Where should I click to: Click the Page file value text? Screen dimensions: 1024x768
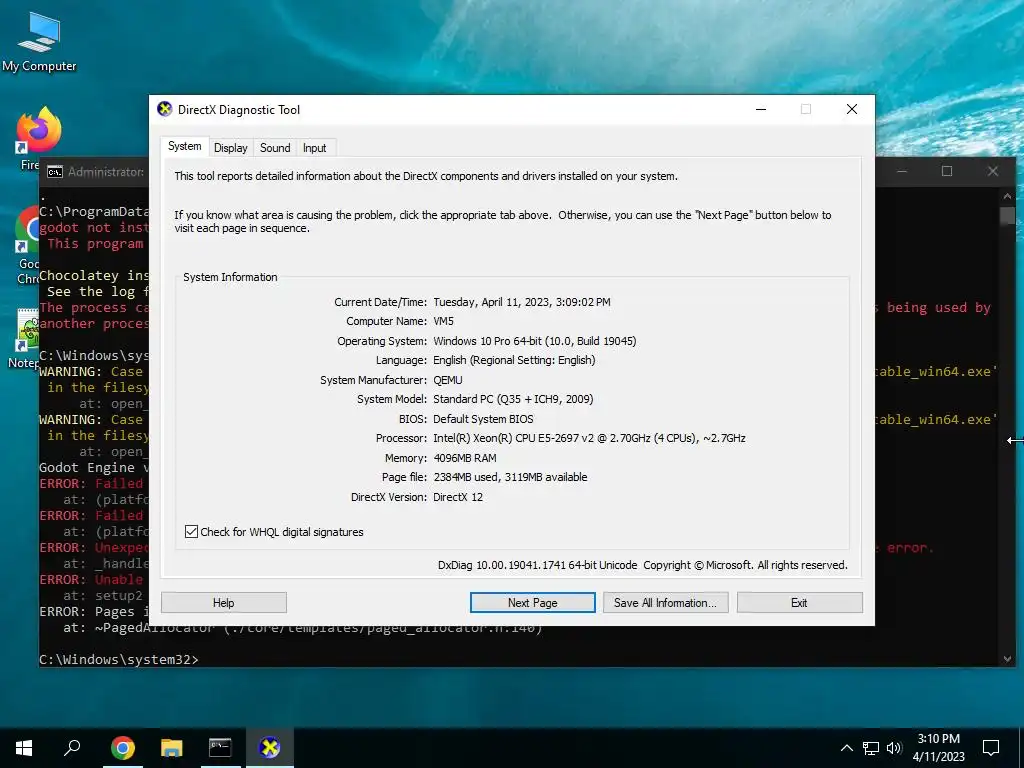[510, 477]
